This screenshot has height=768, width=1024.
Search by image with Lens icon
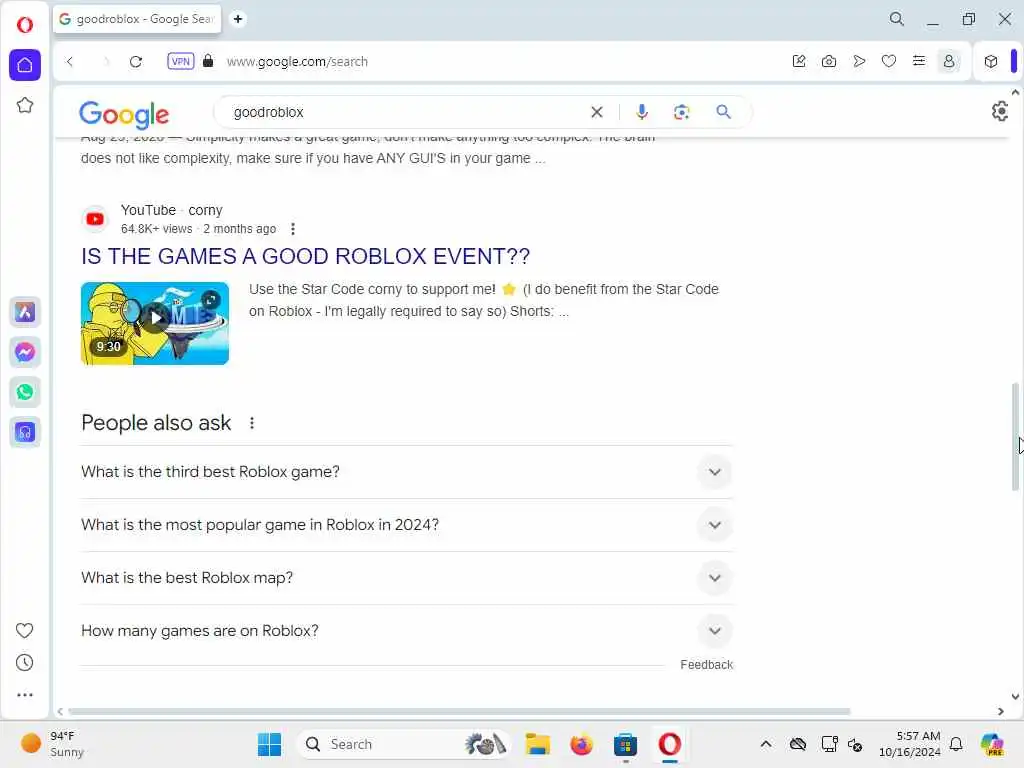[682, 112]
